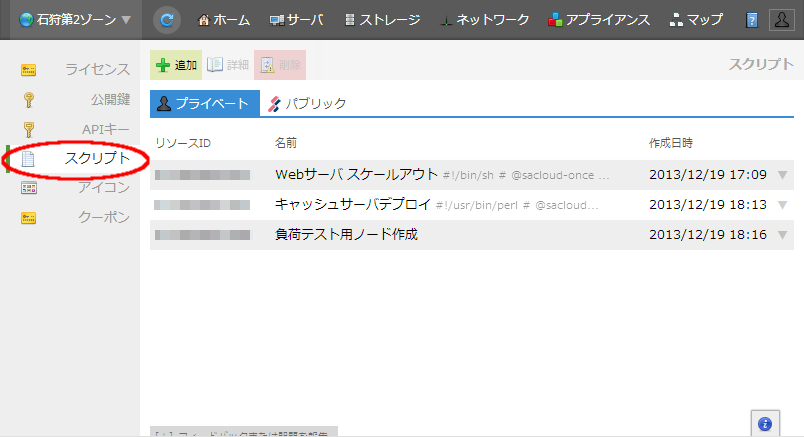Screen dimensions: 804x437
Task: Select the プライベート tab
Action: point(204,103)
